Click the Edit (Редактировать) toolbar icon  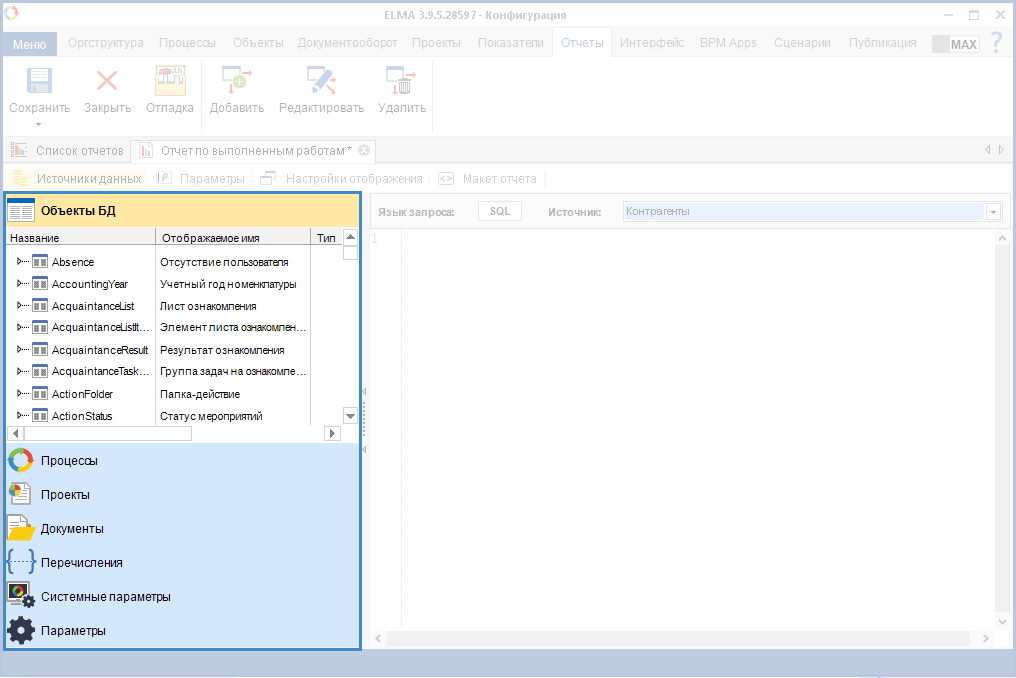(321, 82)
